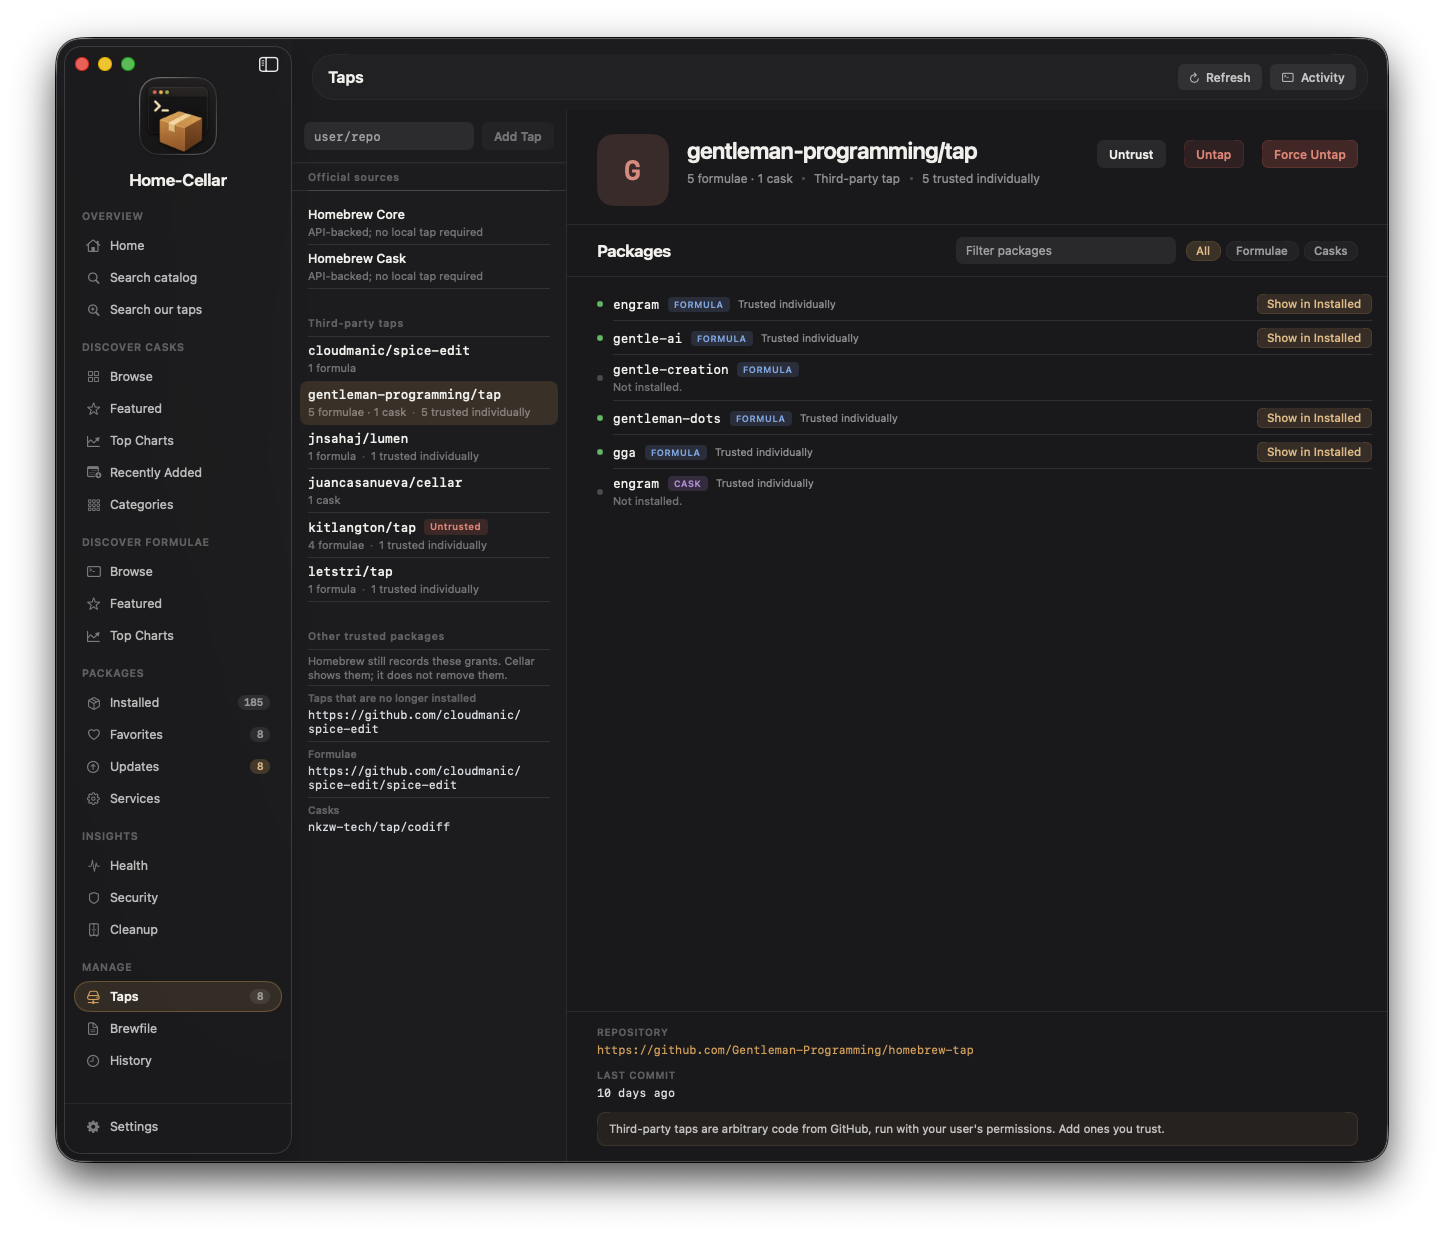1444x1236 pixels.
Task: Click the nkzw-tech/tap/codiff cask entry
Action: pos(379,827)
